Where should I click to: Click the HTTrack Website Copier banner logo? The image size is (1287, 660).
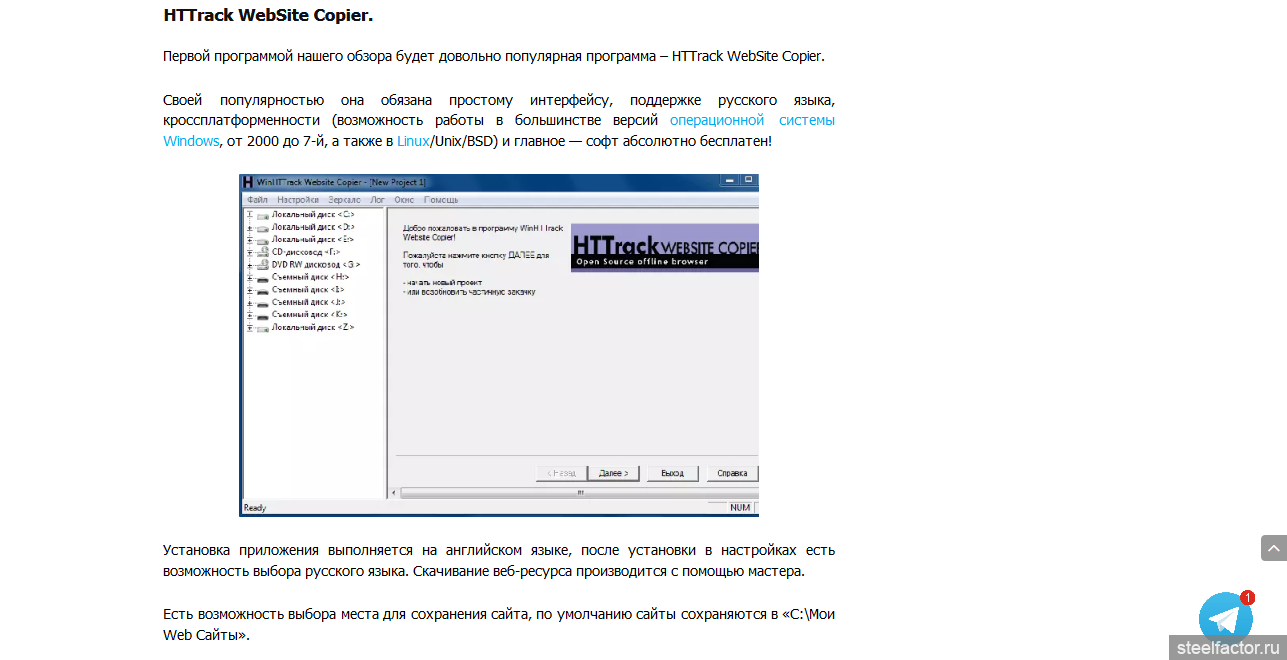point(664,247)
